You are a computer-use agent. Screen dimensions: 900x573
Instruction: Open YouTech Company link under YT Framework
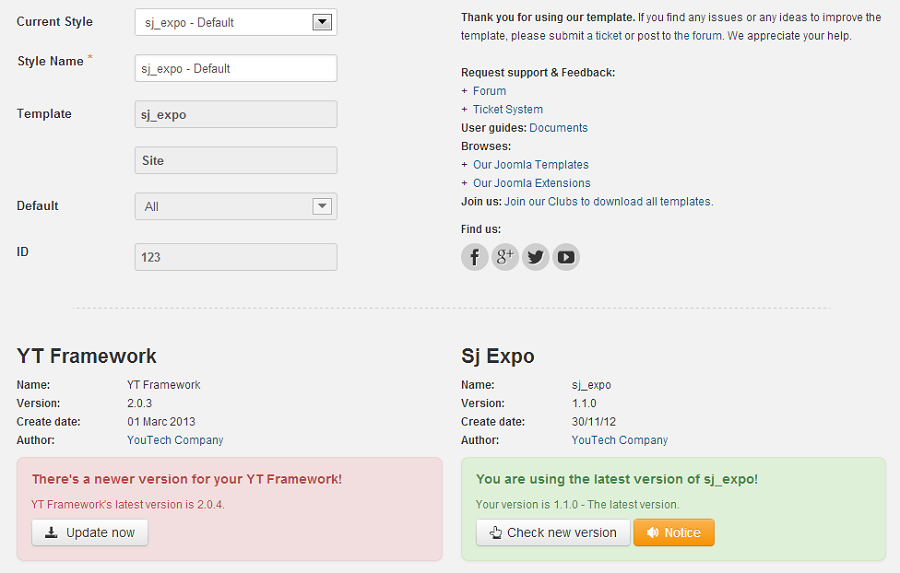click(x=175, y=440)
